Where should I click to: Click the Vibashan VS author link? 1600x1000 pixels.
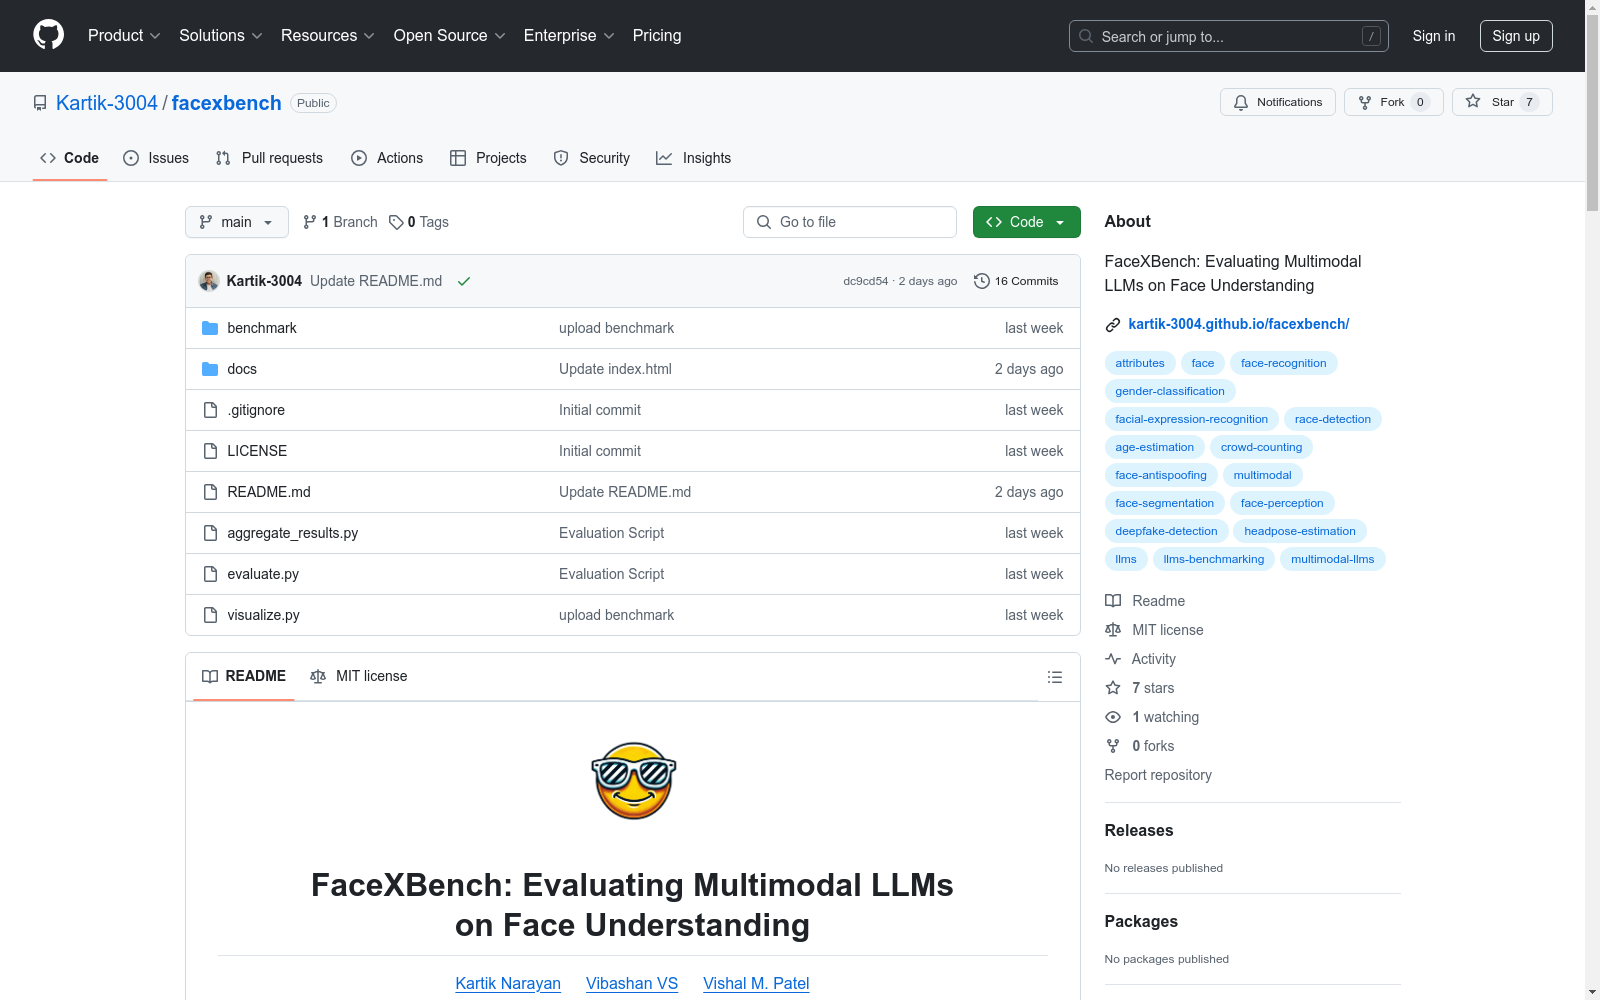632,984
